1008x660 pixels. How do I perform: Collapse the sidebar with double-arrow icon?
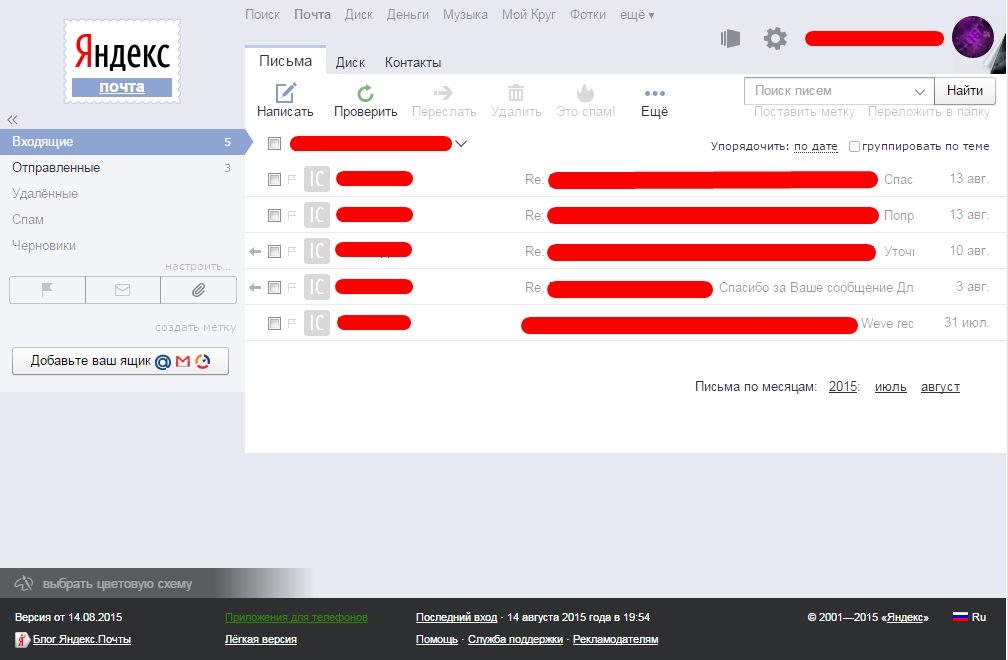(x=12, y=120)
